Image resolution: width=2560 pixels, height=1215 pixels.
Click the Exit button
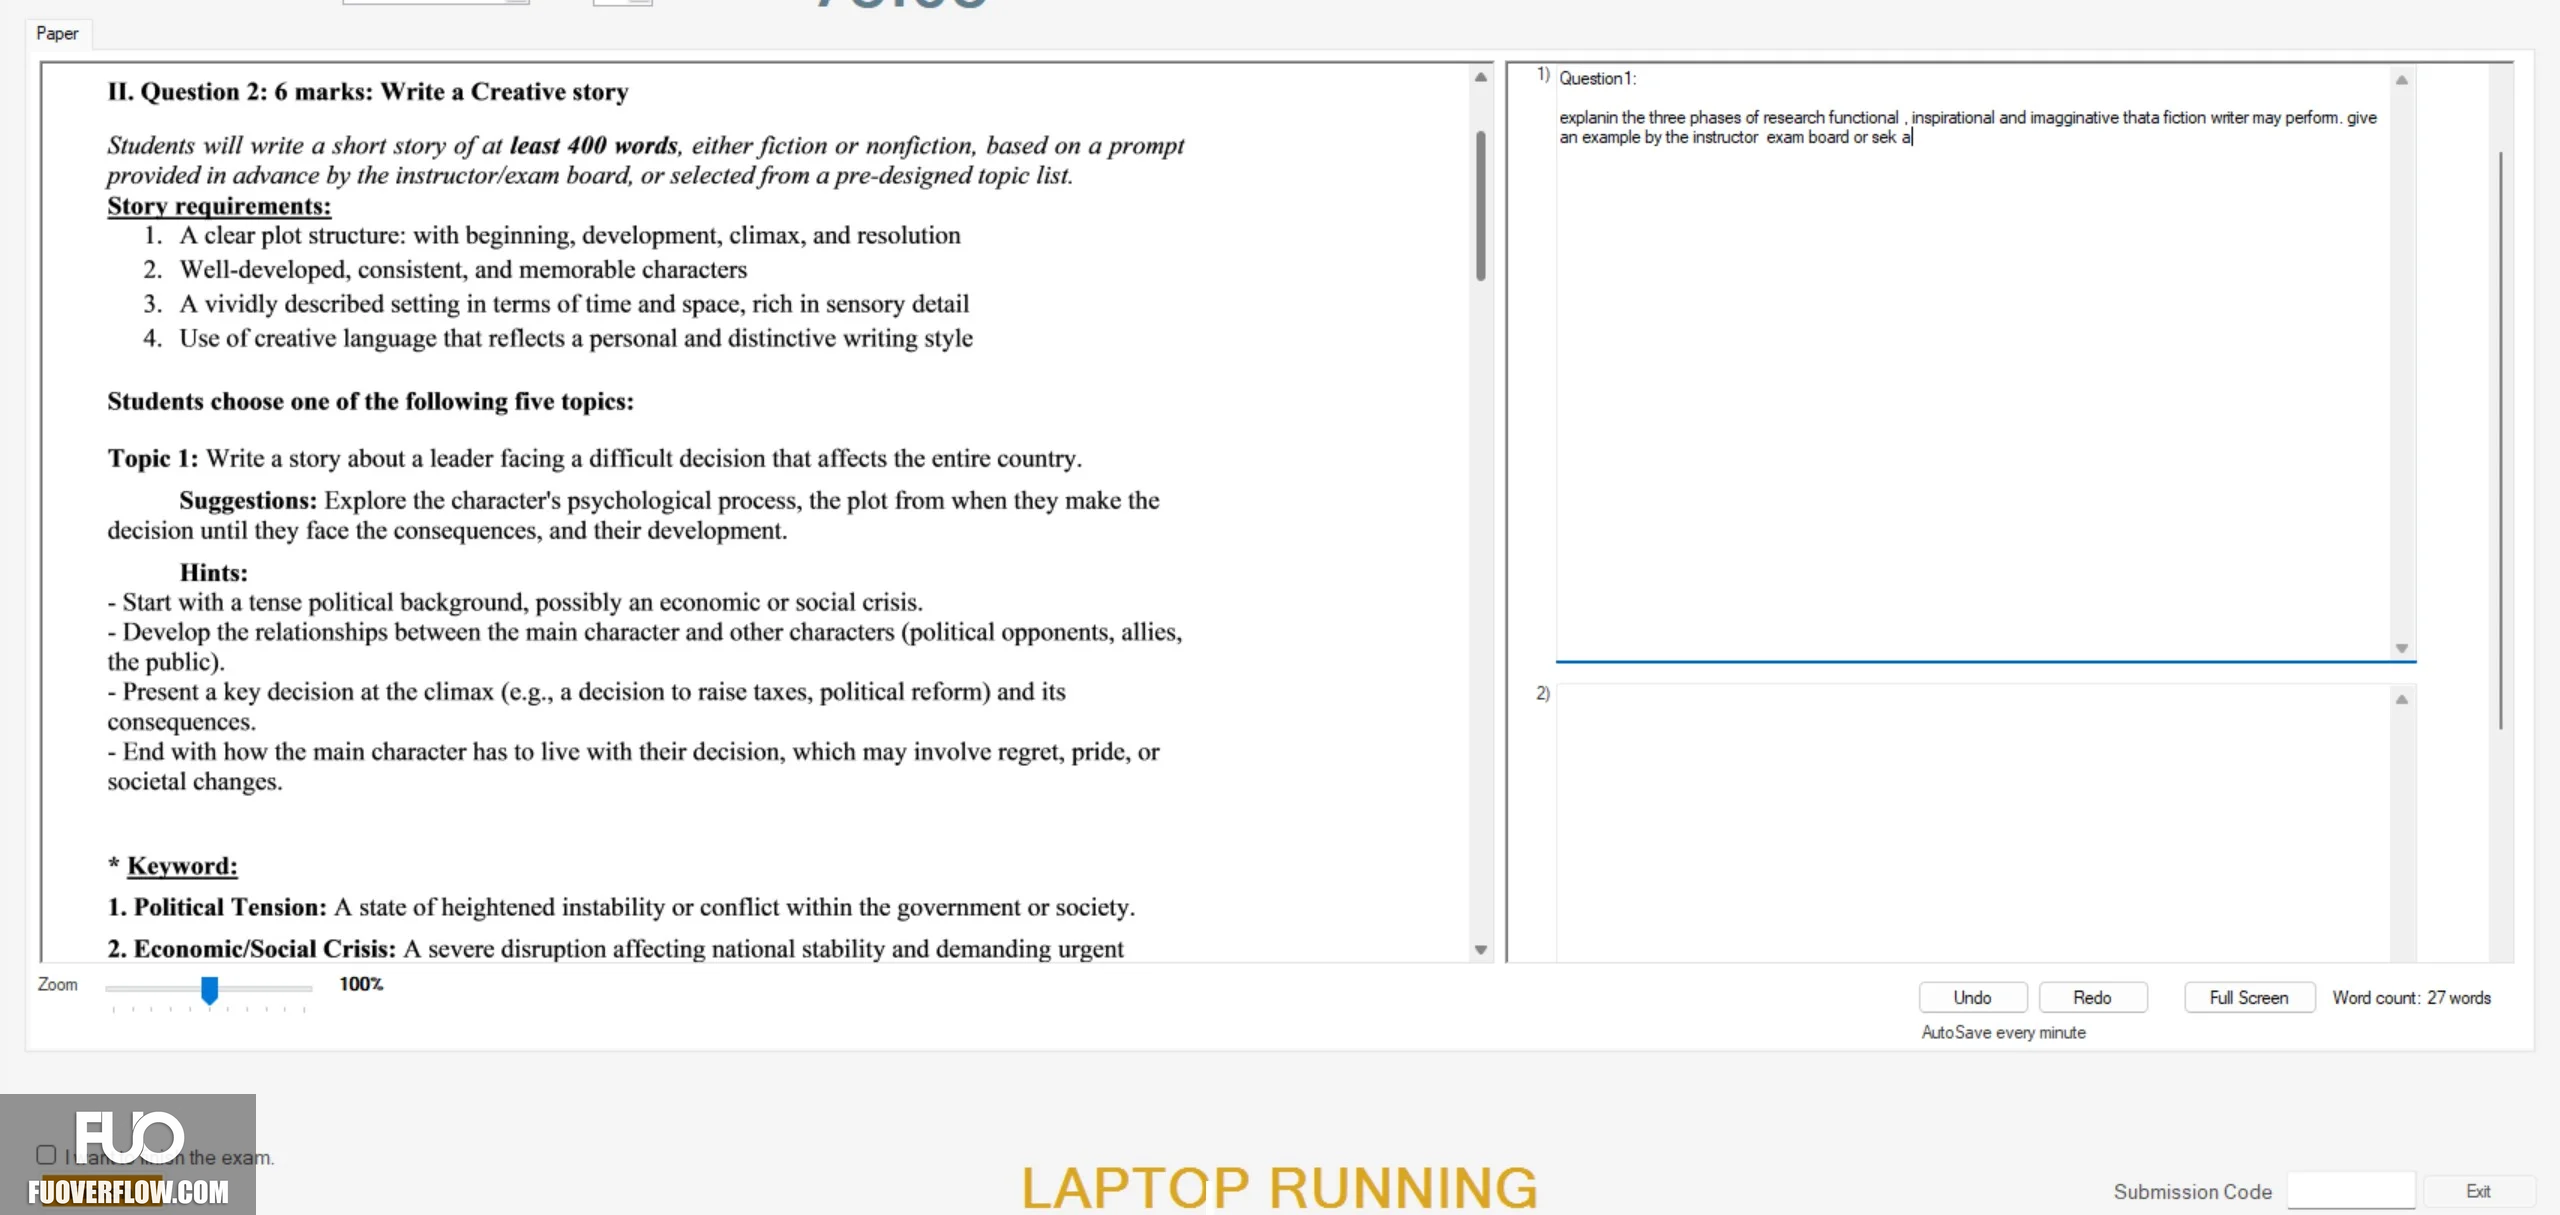pos(2478,1191)
